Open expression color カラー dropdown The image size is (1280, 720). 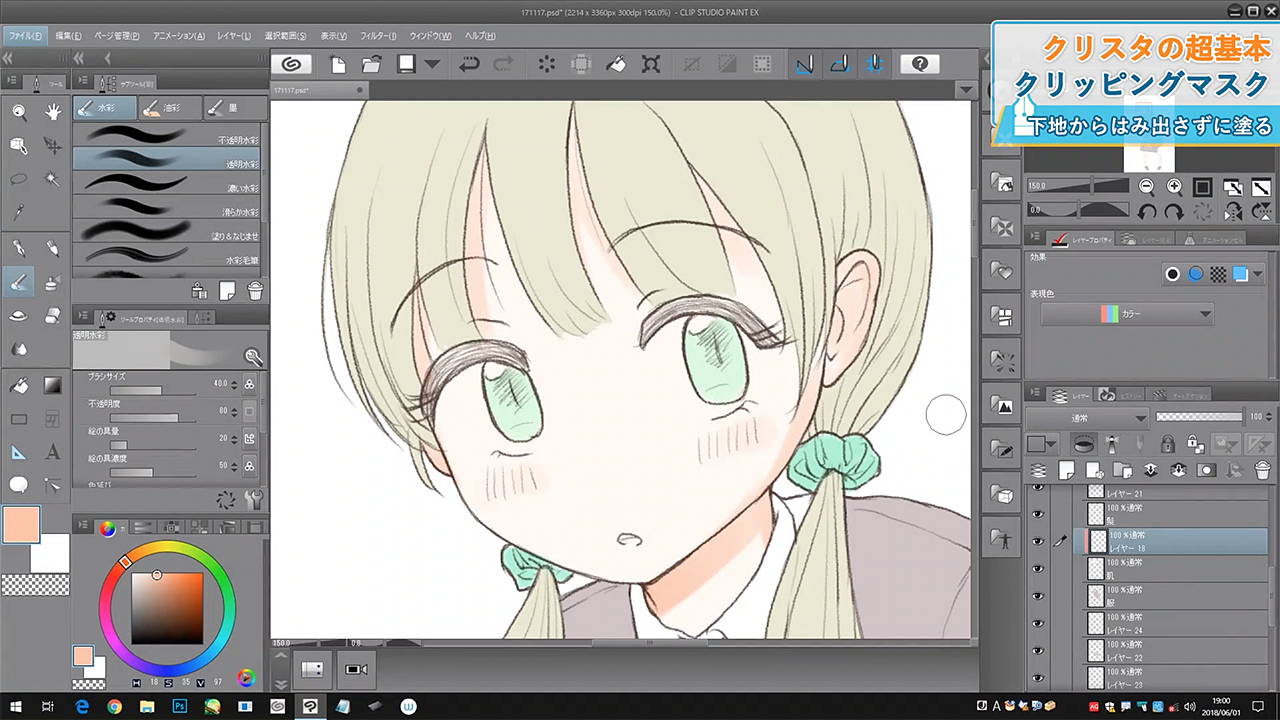[1127, 314]
